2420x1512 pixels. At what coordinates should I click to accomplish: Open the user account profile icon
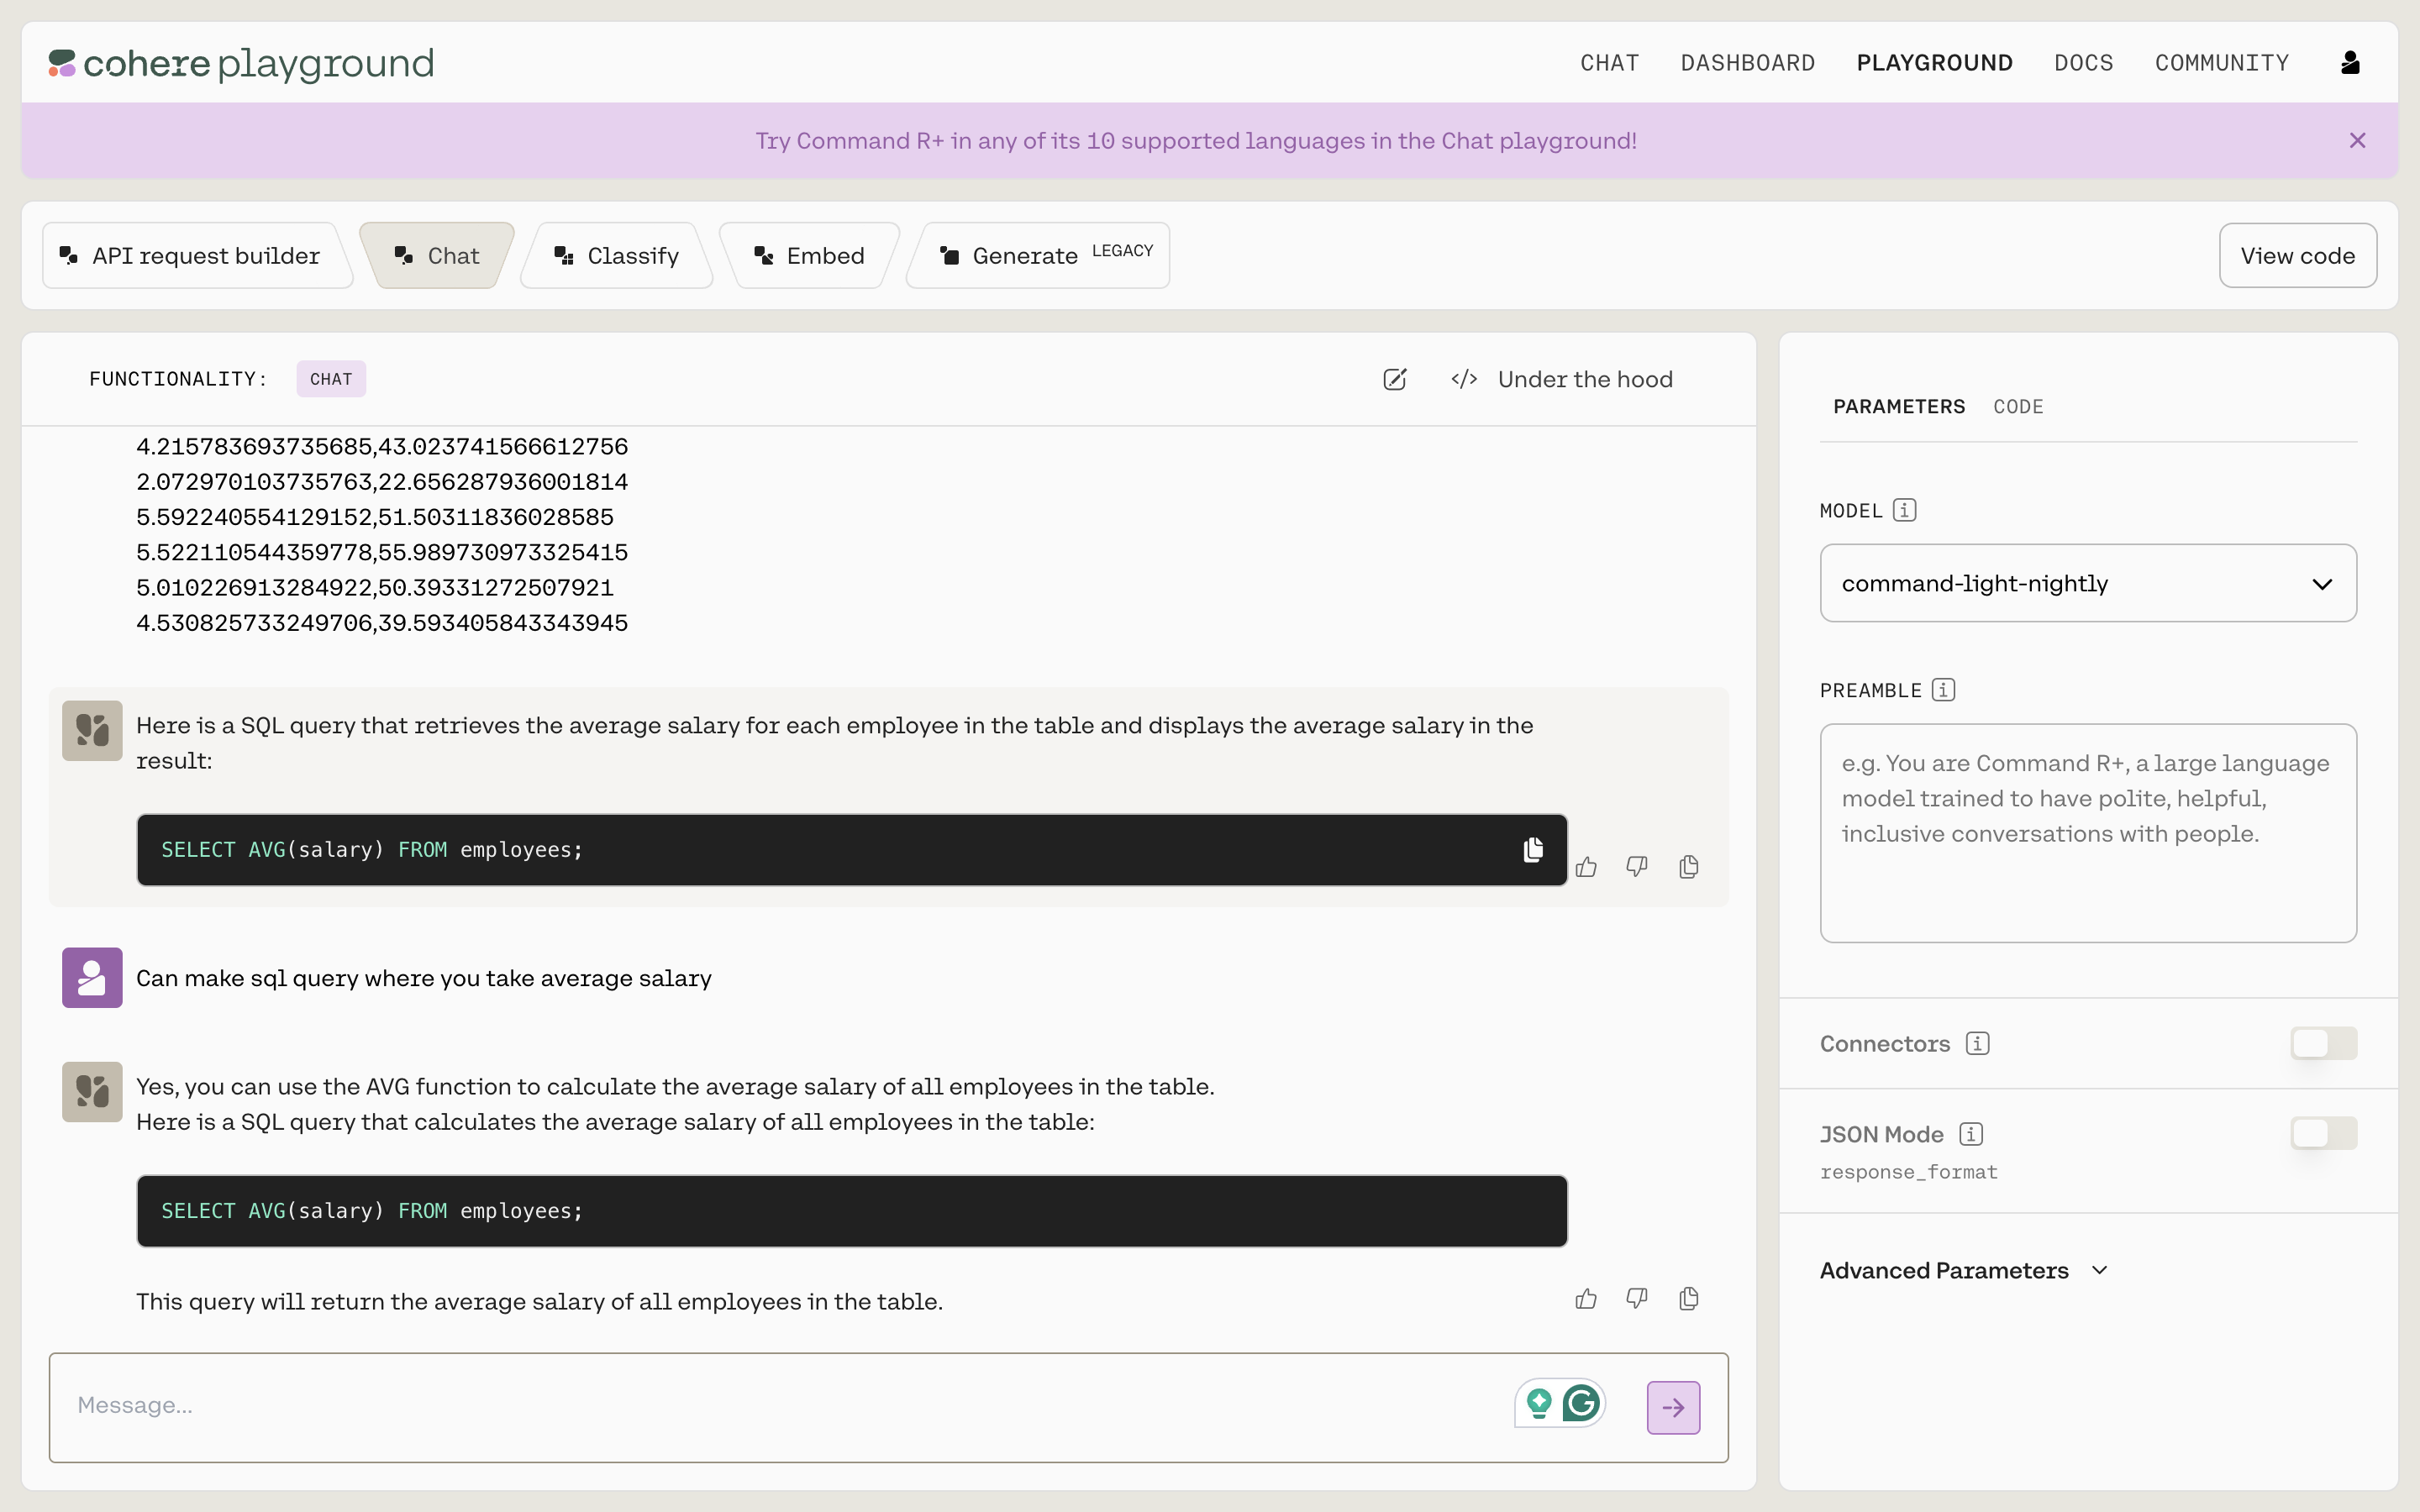[2350, 63]
